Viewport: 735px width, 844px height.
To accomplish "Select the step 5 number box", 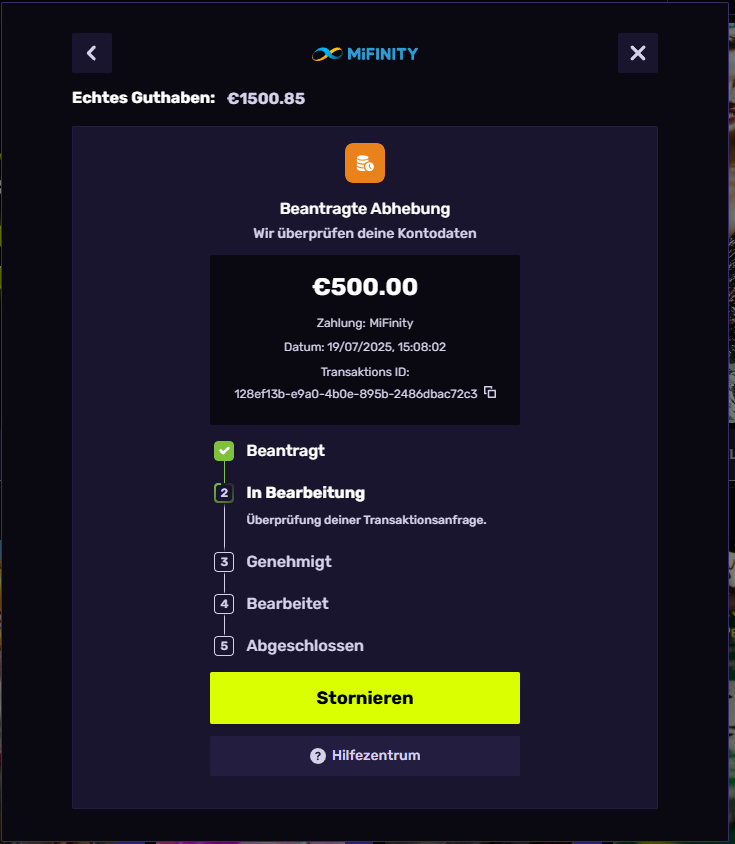I will click(224, 646).
